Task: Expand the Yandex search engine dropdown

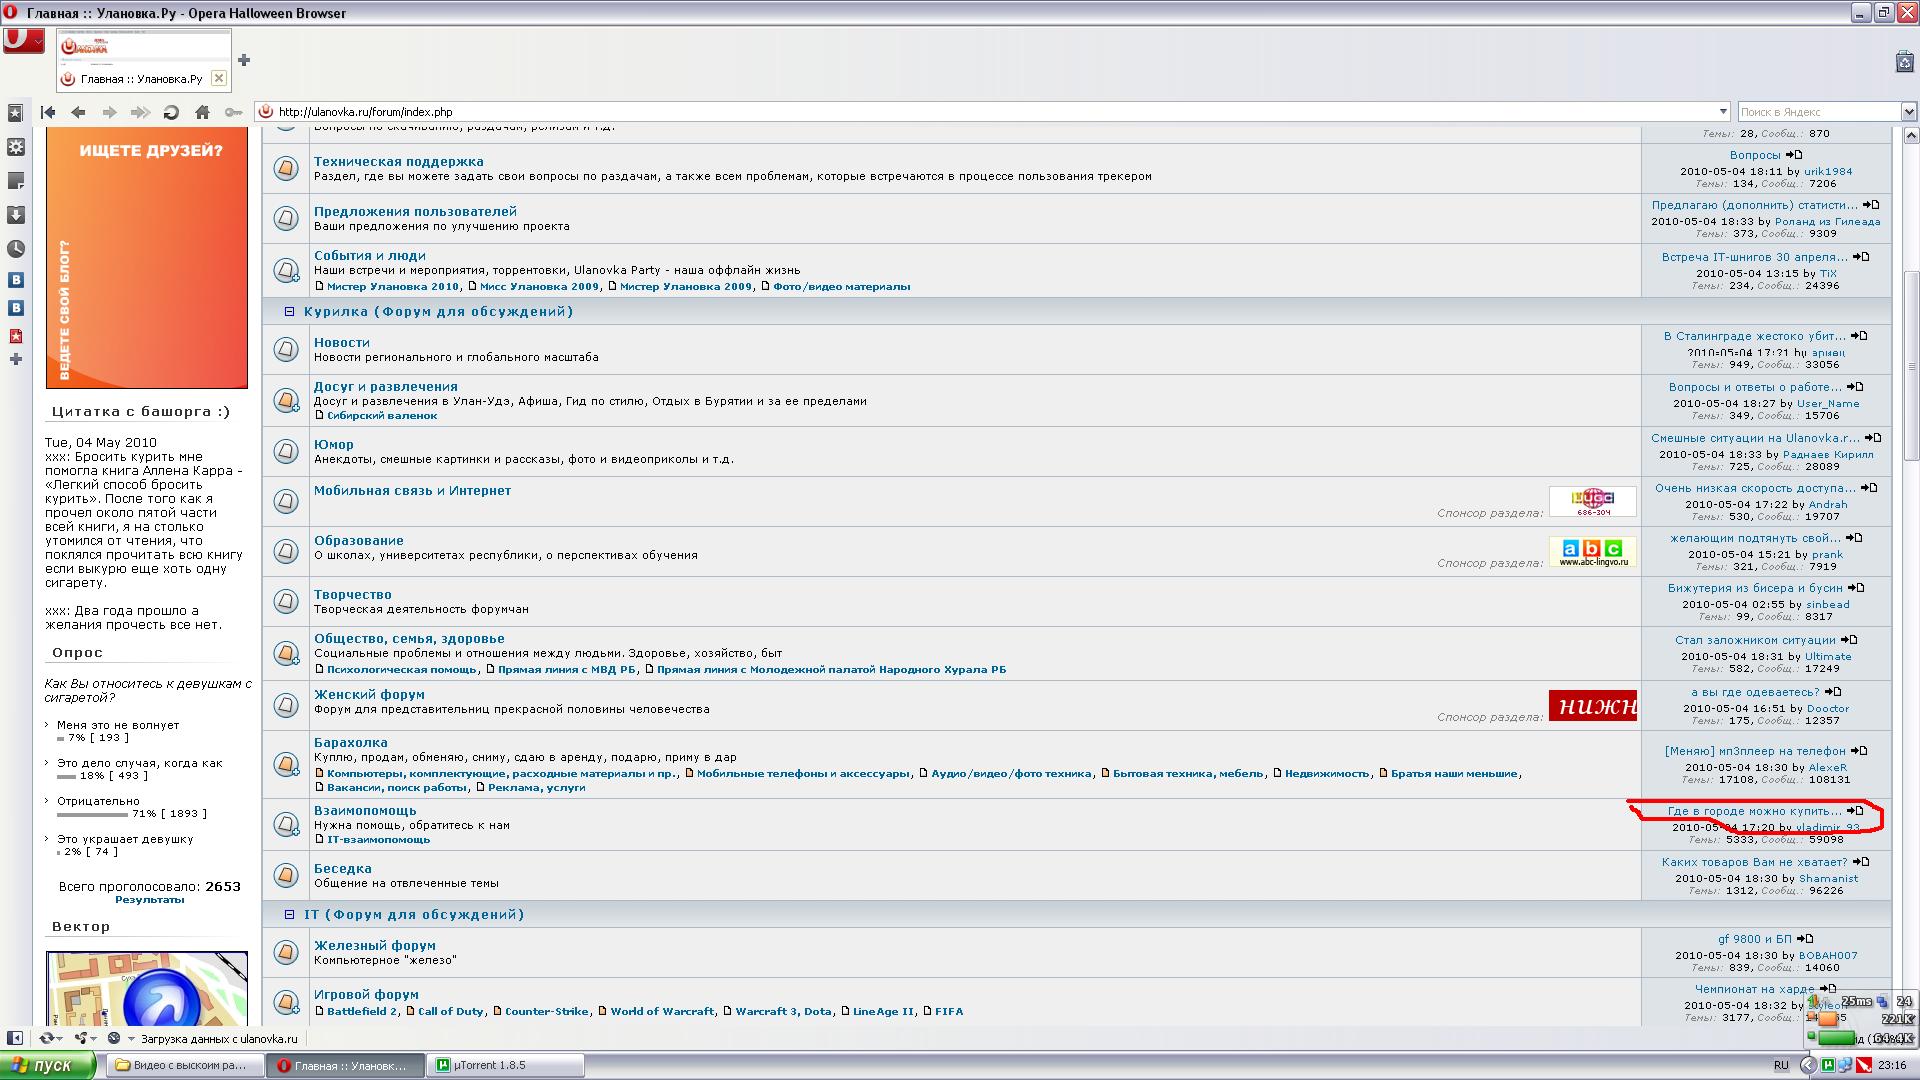Action: (1908, 112)
